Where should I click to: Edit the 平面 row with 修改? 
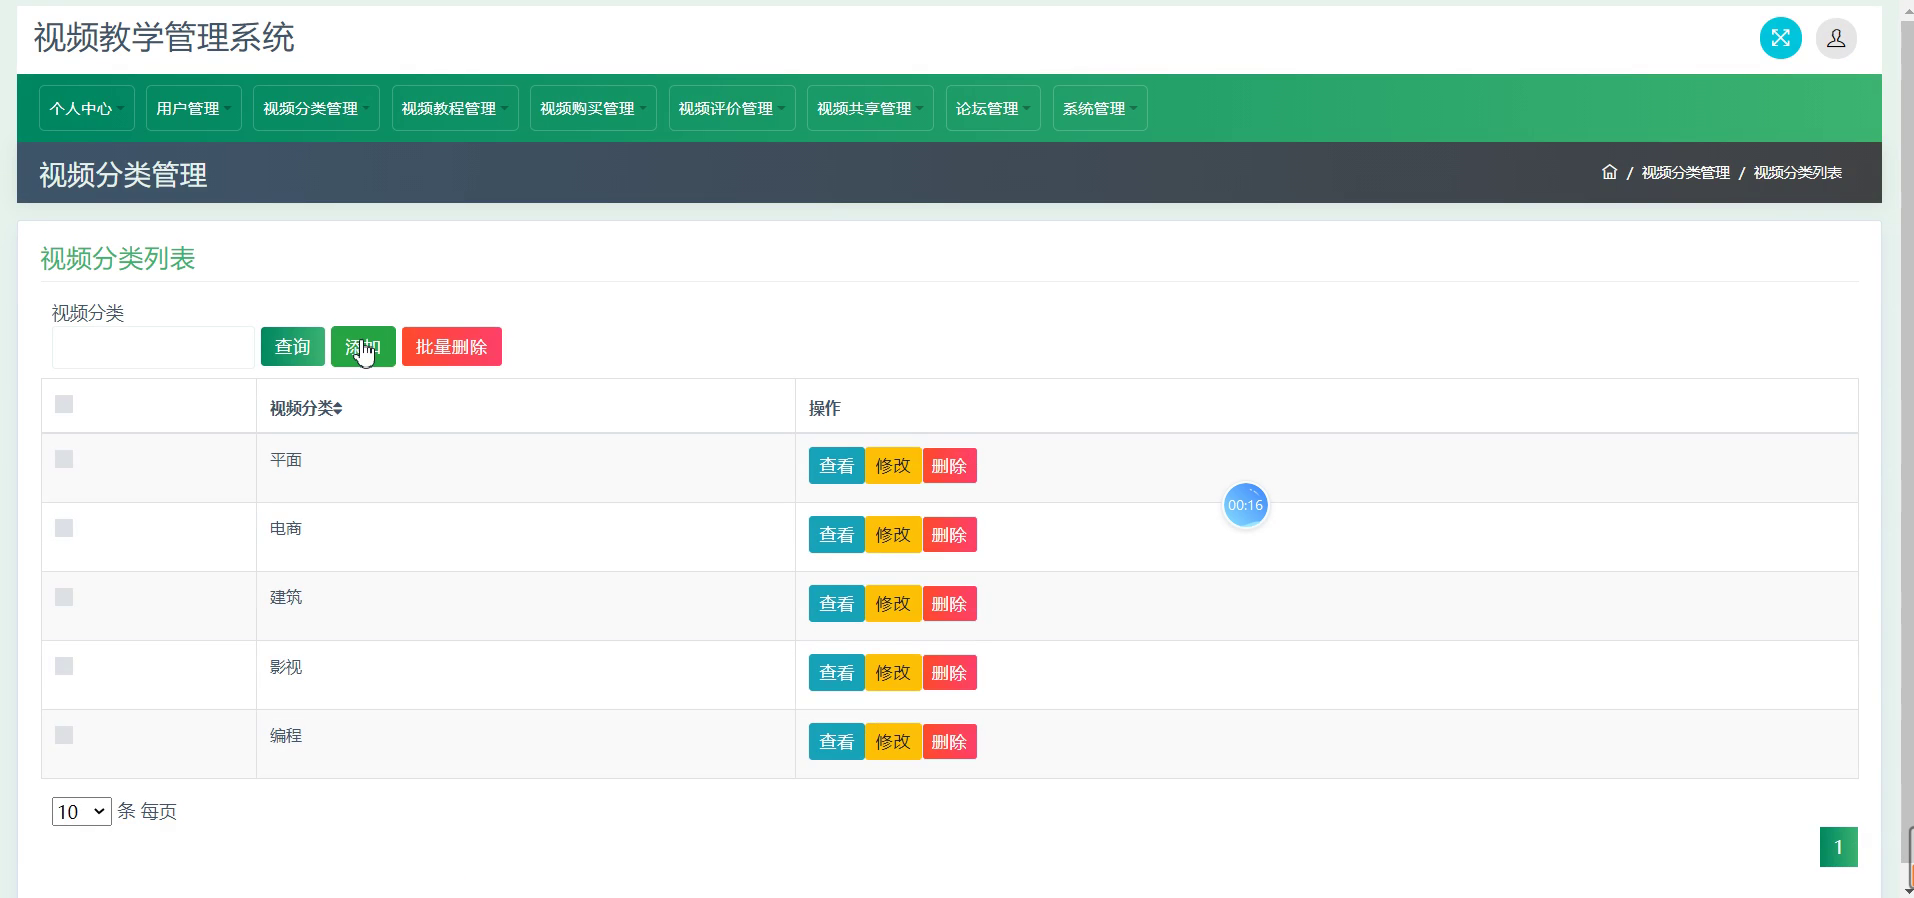pos(893,466)
